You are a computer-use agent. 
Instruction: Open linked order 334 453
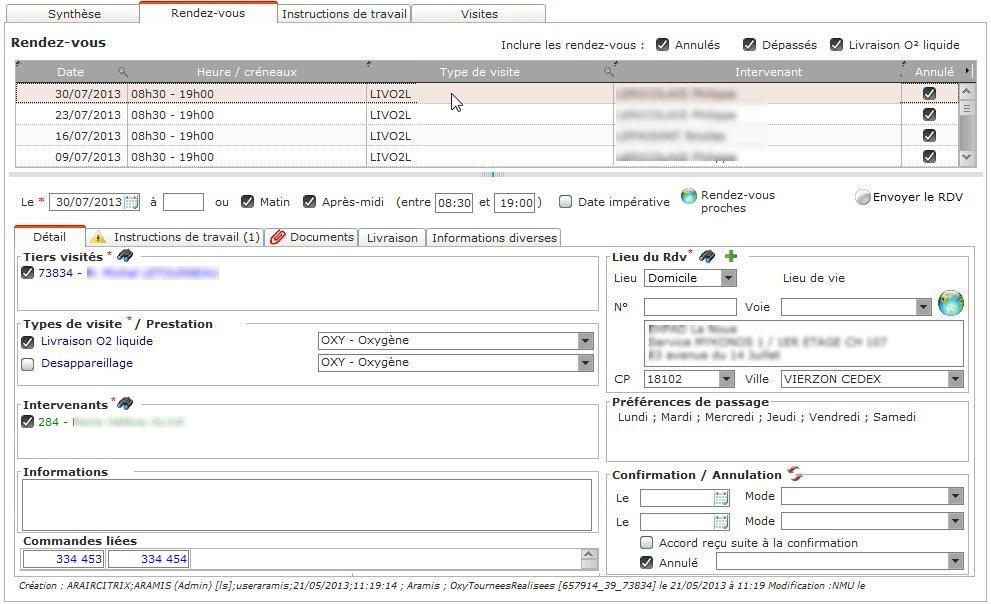(x=63, y=559)
